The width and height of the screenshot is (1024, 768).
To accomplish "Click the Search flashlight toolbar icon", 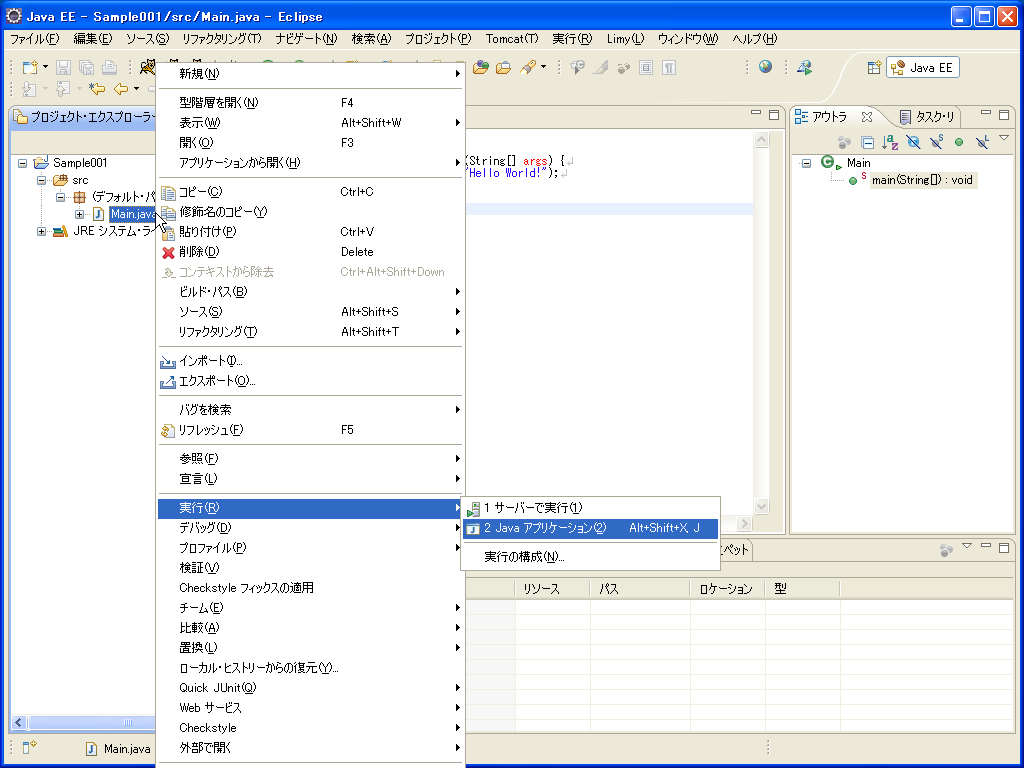I will (528, 67).
